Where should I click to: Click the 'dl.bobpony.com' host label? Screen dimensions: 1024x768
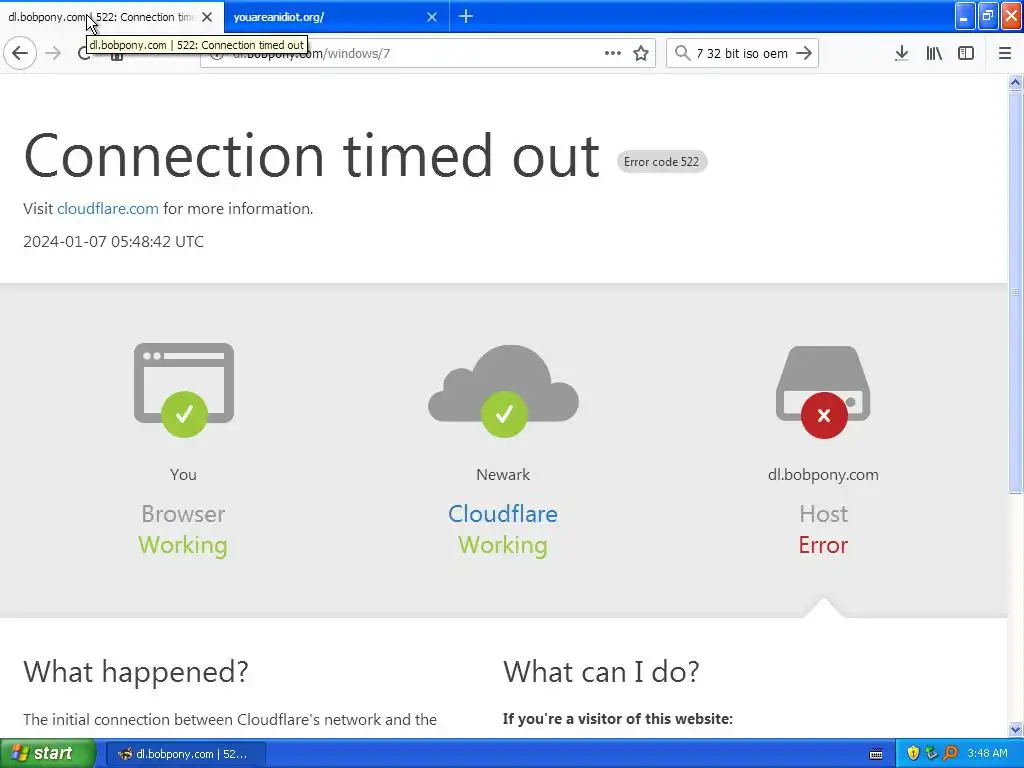pyautogui.click(x=823, y=475)
